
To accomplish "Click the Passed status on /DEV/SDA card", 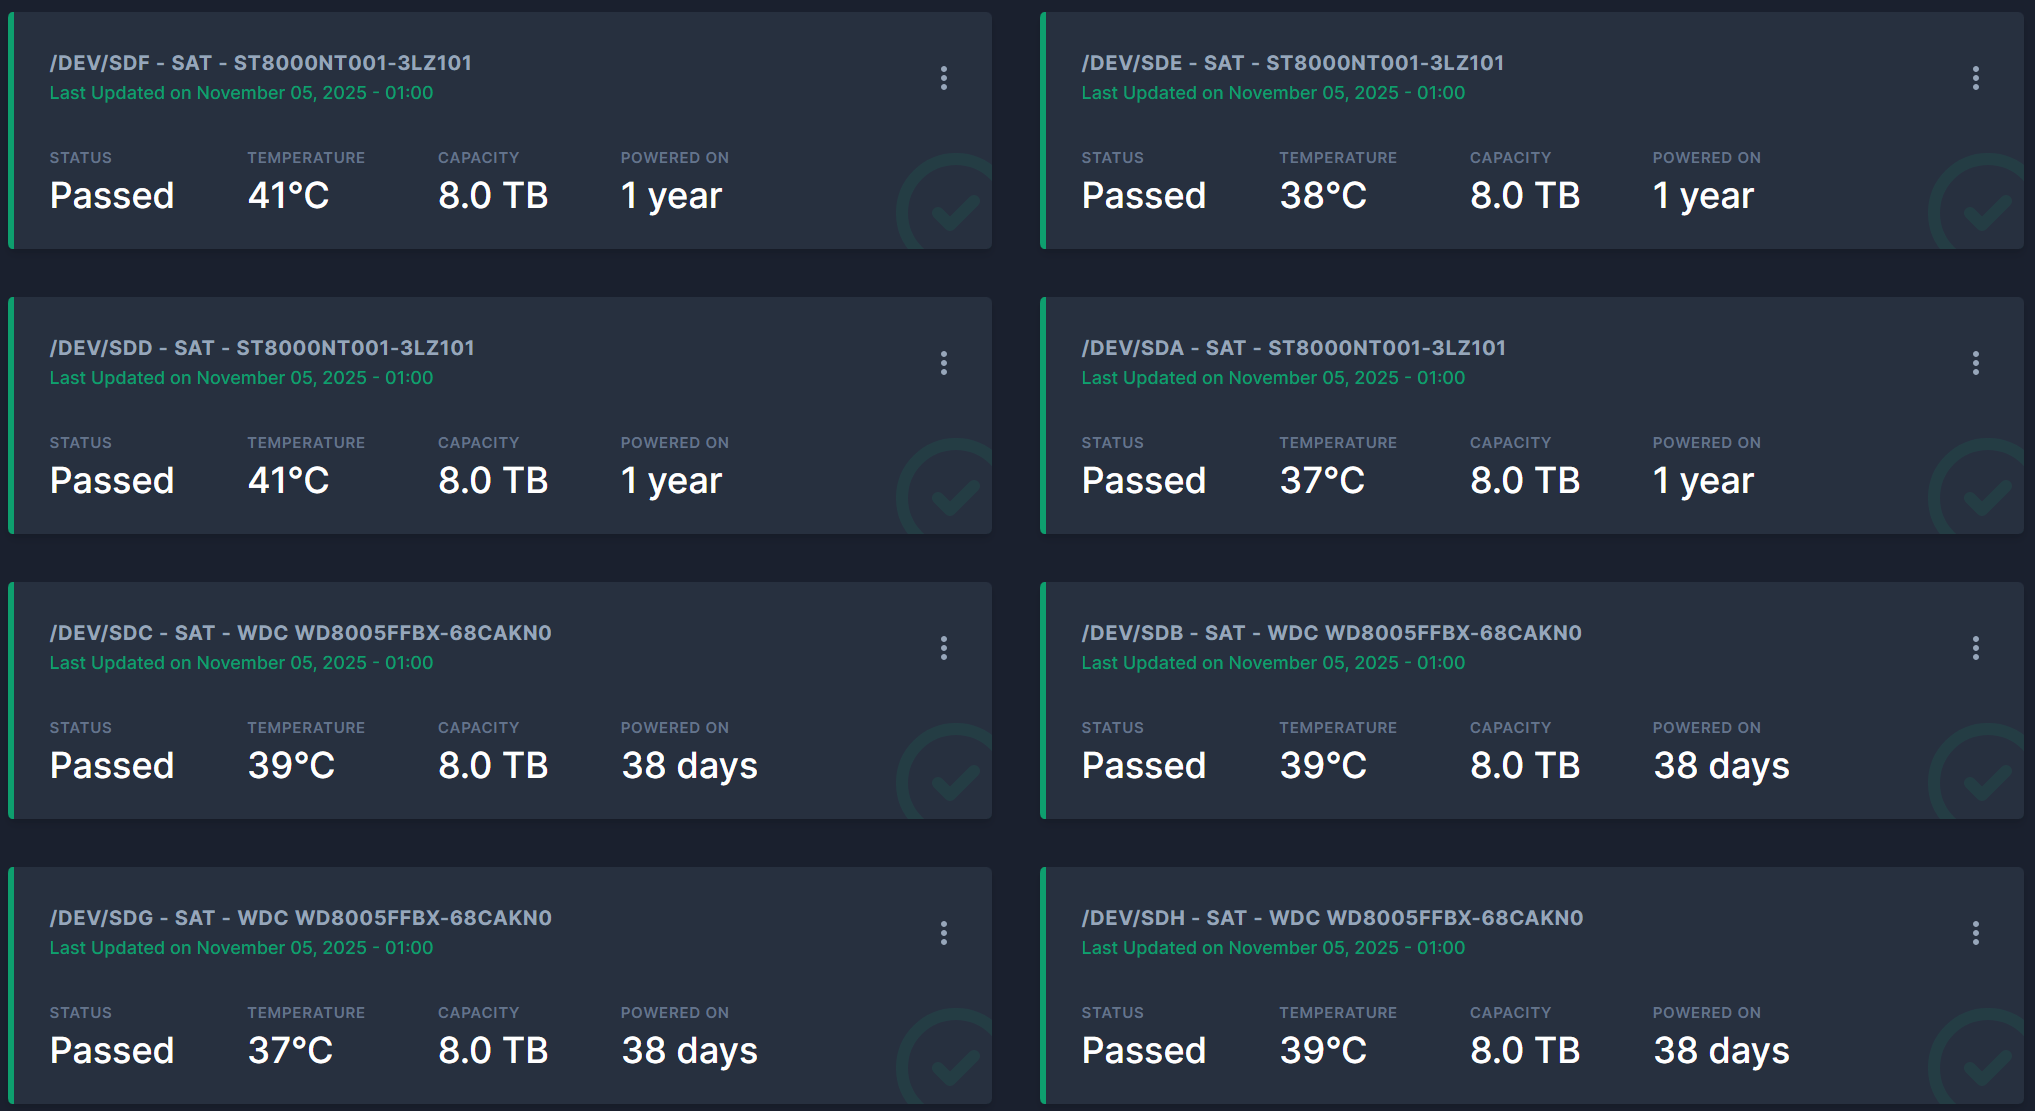I will pos(1143,480).
